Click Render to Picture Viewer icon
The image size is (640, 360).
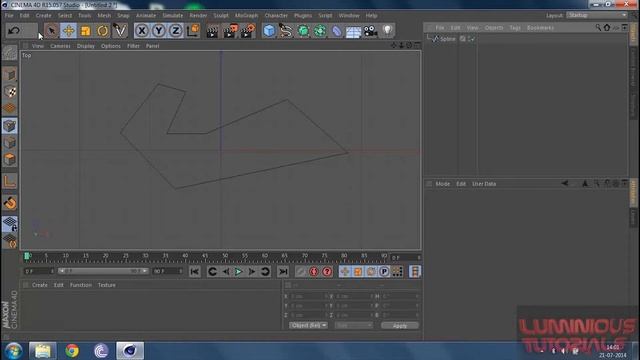pyautogui.click(x=230, y=31)
